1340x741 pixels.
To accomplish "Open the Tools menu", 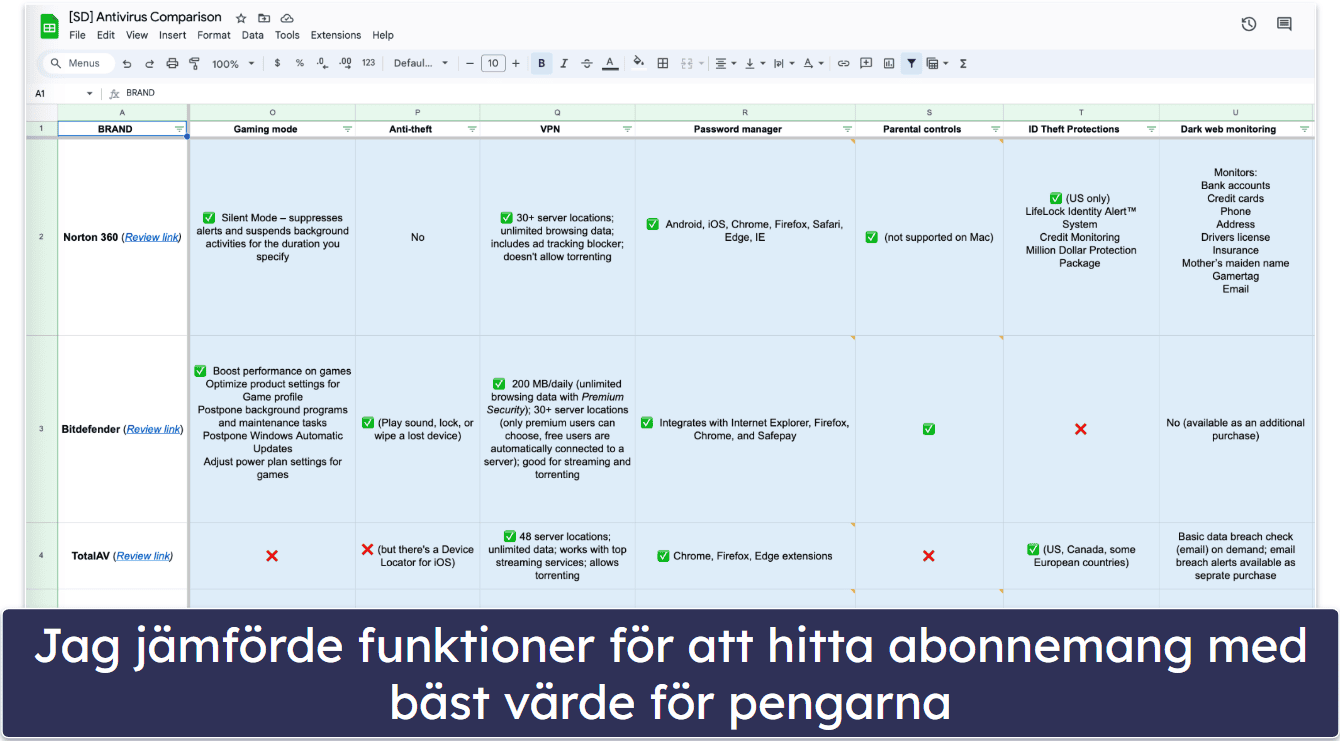I will tap(287, 35).
